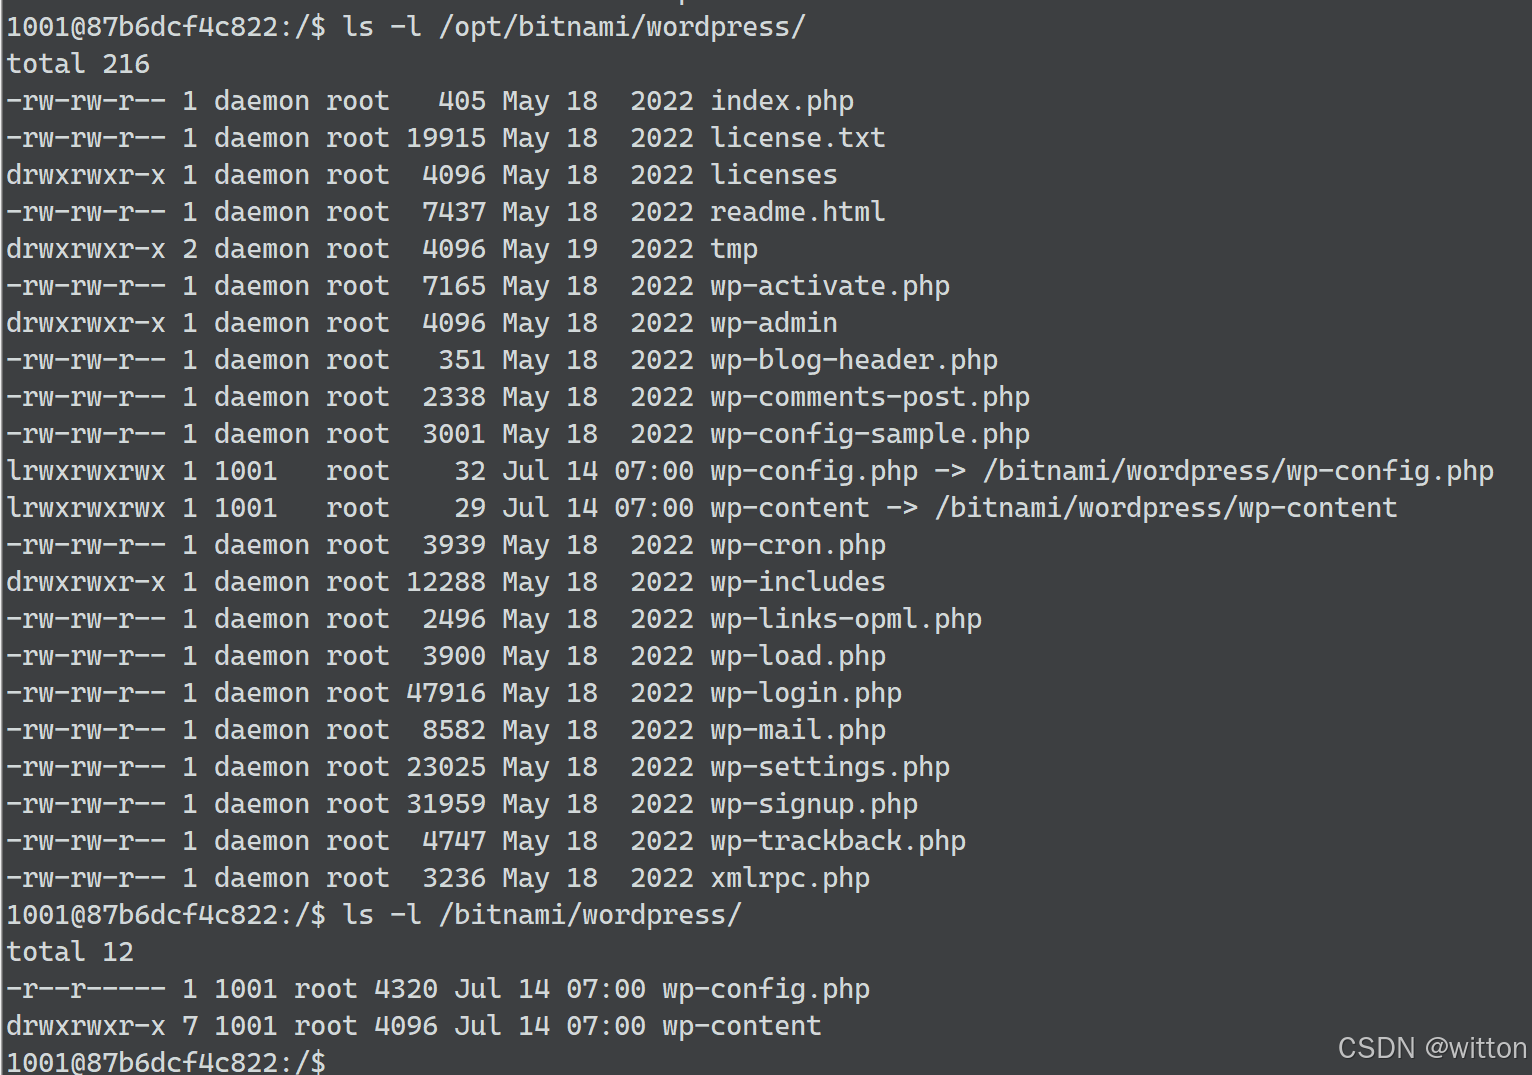Click the /bitnami/wordpress/wp-config.php symlink target
The image size is (1532, 1075).
click(x=1238, y=471)
